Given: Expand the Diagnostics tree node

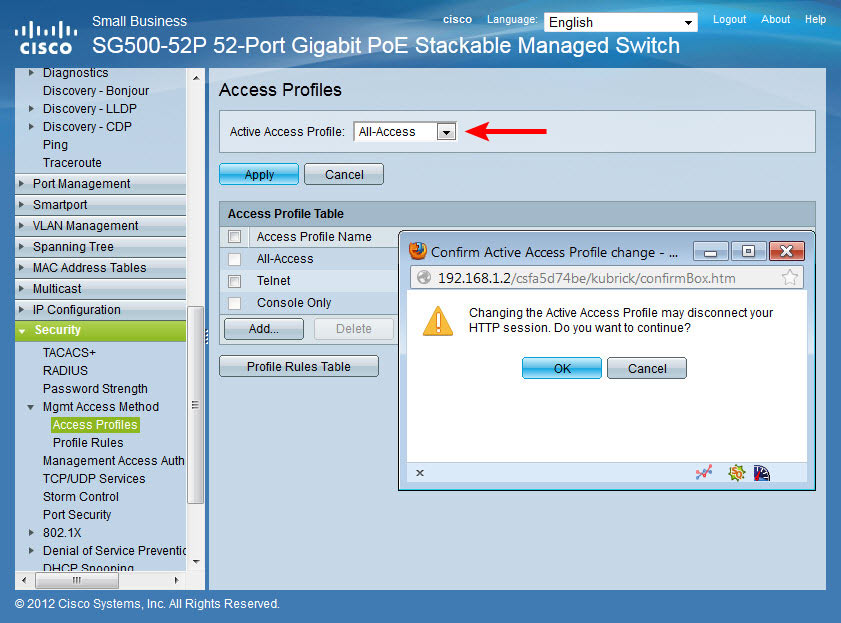Looking at the screenshot, I should (x=31, y=72).
